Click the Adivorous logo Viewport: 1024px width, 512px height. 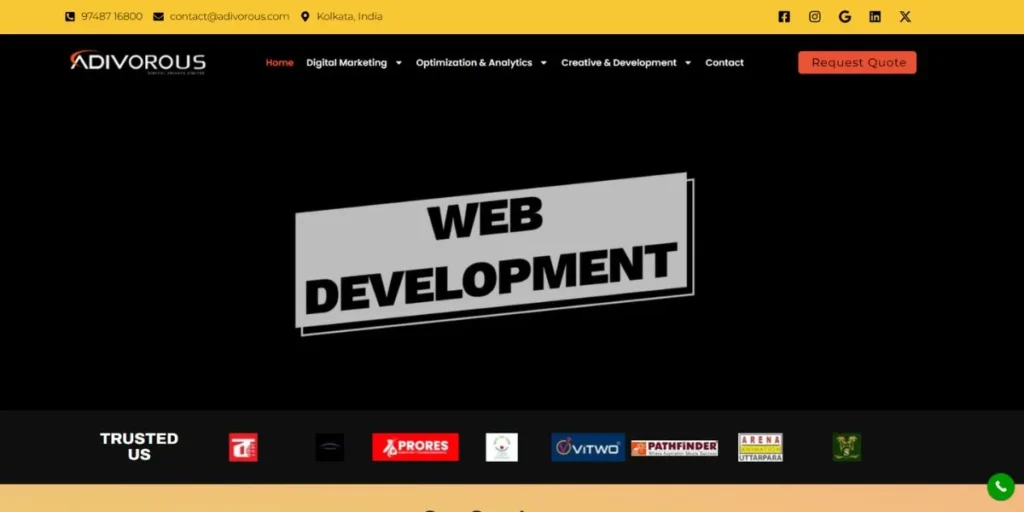click(138, 63)
